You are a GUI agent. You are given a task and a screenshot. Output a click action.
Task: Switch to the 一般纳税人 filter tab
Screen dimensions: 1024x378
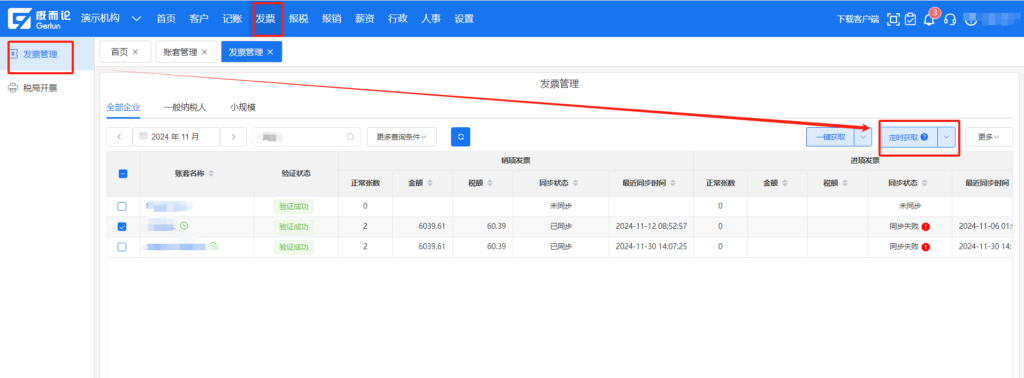(185, 107)
